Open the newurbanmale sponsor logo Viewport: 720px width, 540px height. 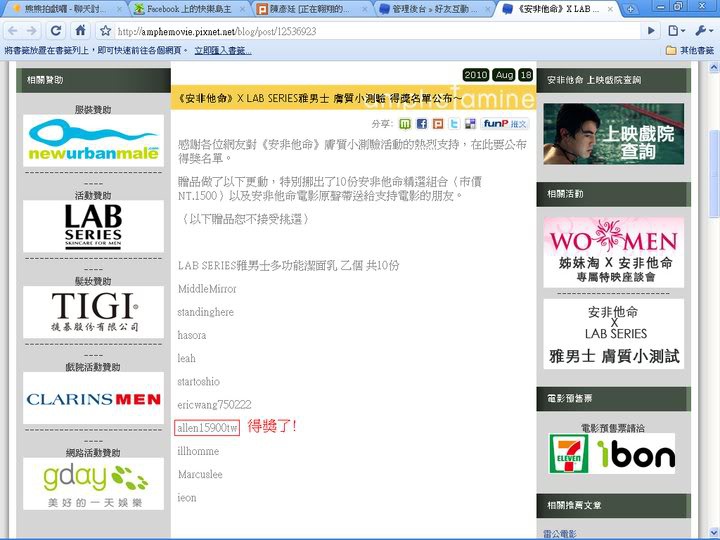pos(93,141)
